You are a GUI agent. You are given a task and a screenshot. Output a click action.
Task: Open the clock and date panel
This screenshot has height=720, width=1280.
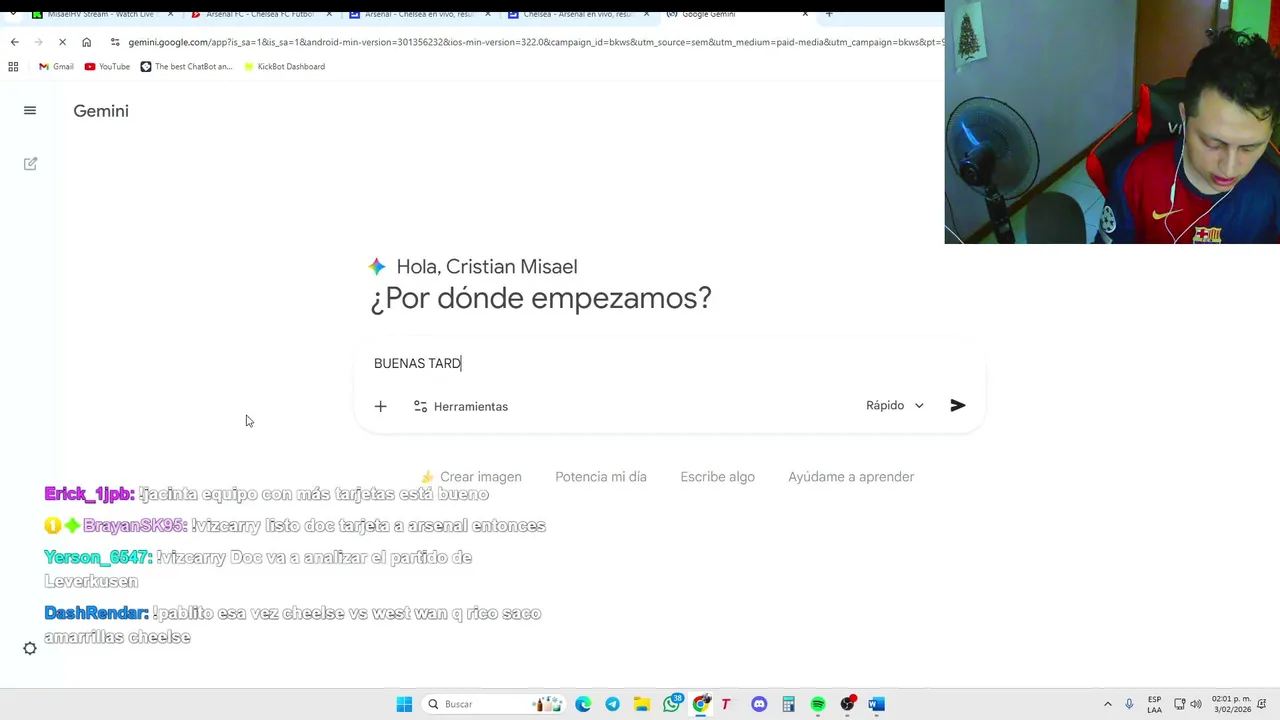(x=1232, y=704)
